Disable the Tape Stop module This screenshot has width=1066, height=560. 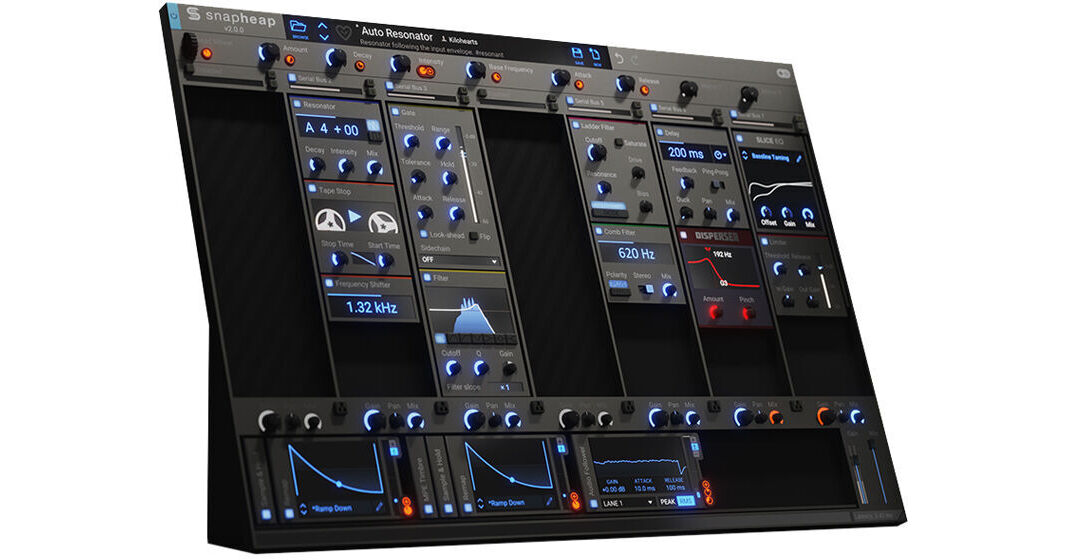312,189
